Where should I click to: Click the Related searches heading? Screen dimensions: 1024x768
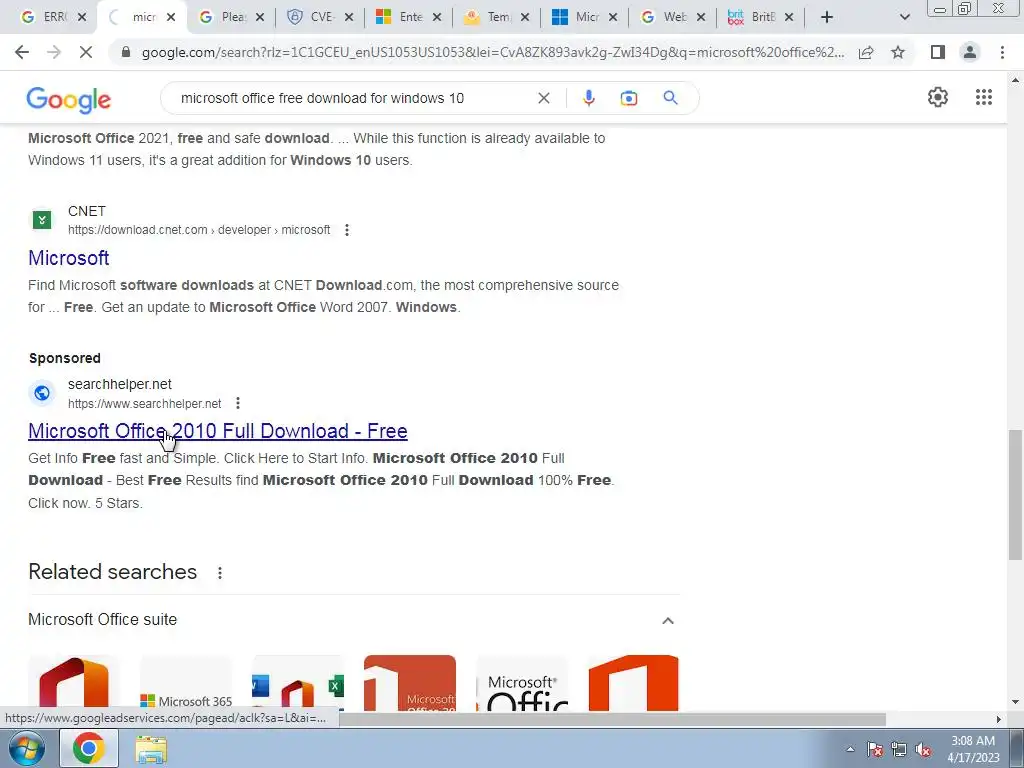(x=112, y=572)
